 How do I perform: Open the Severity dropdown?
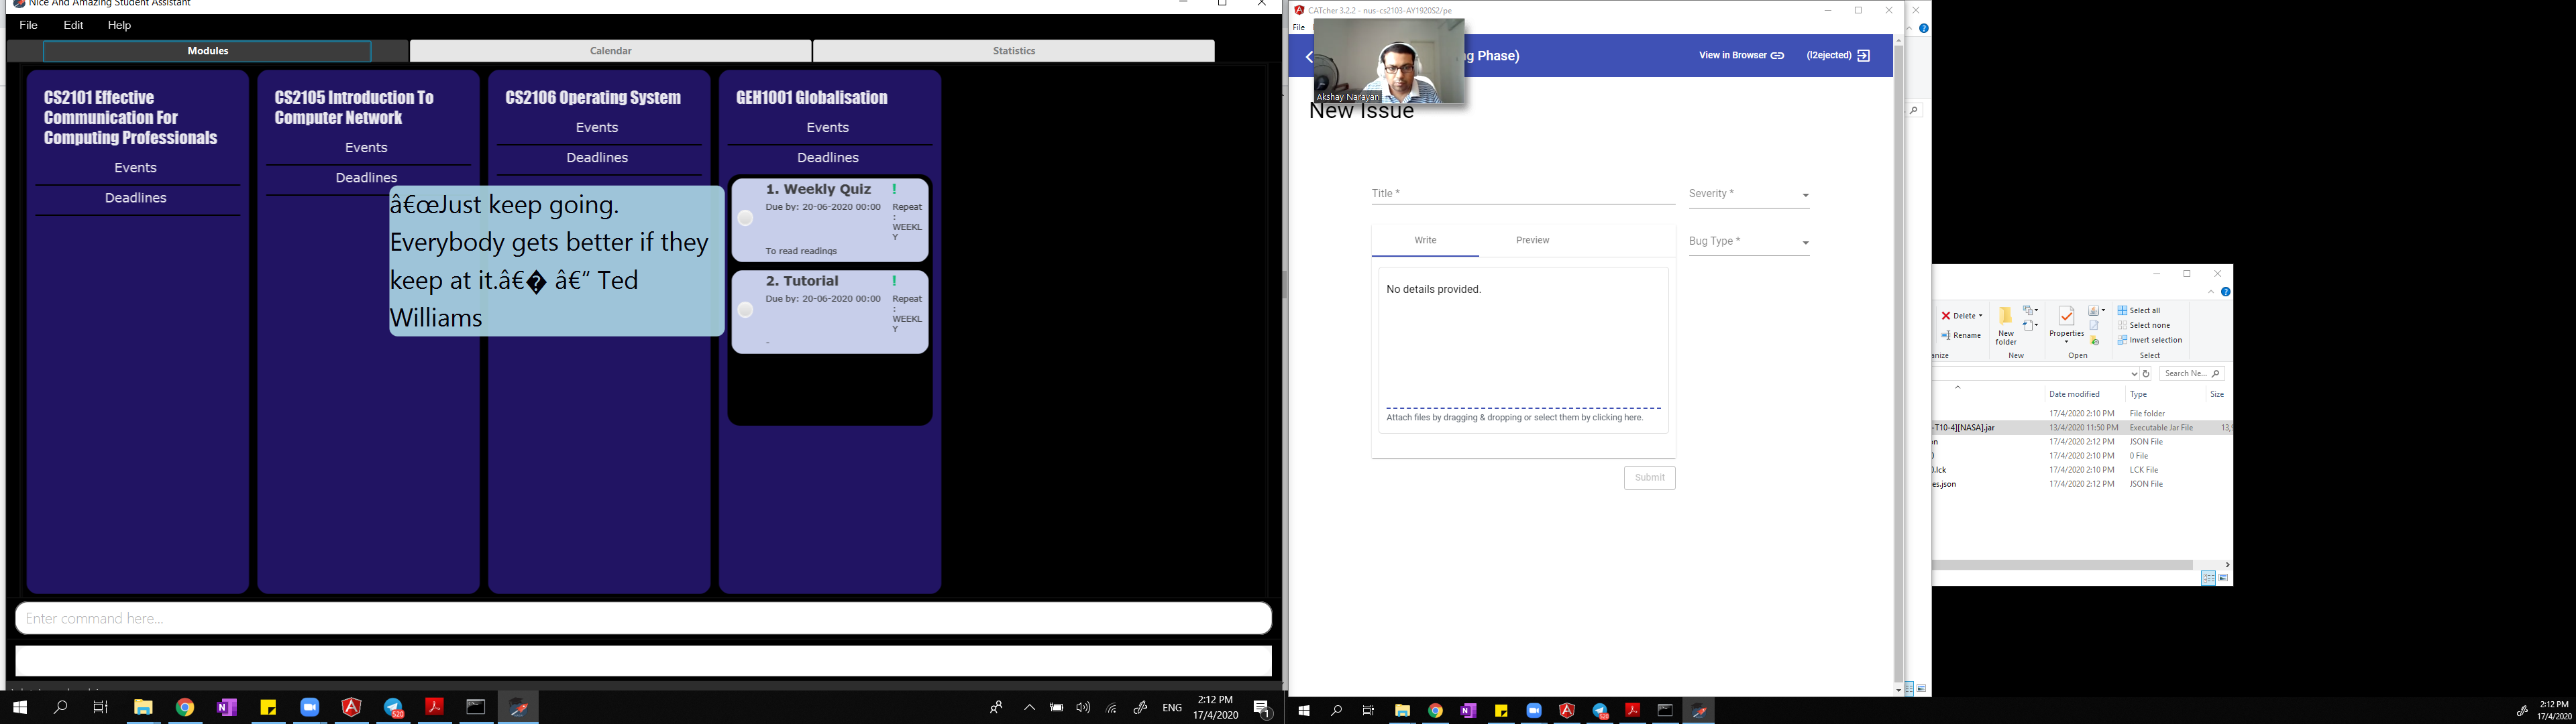click(x=1749, y=195)
